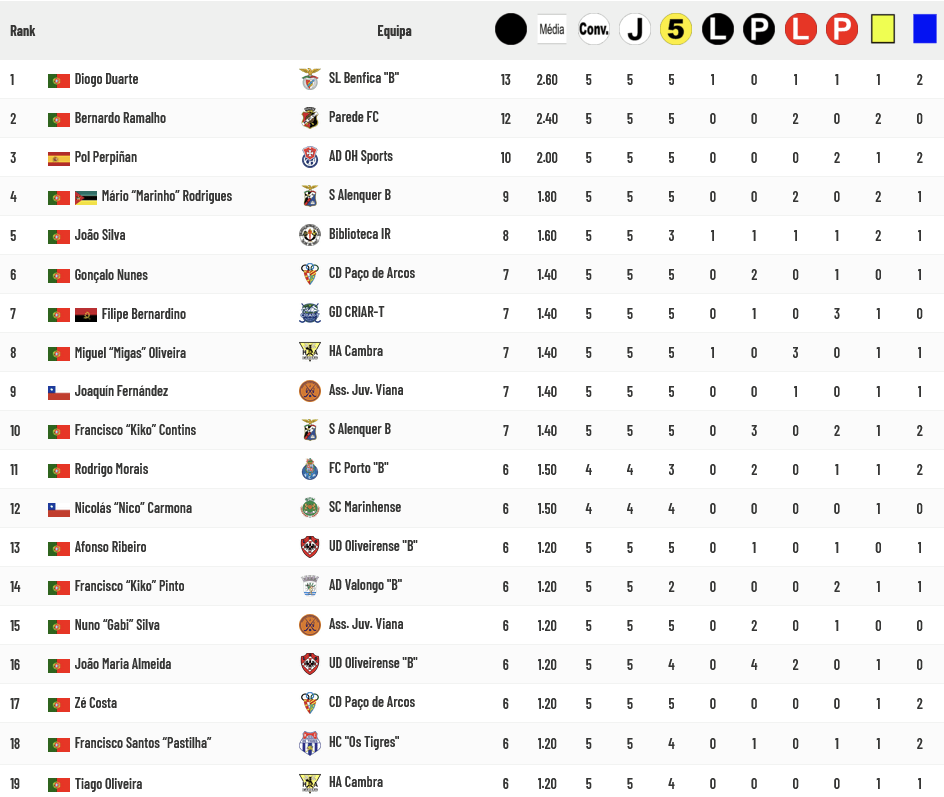Click the blue card column header
The width and height of the screenshot is (944, 797).
(924, 29)
